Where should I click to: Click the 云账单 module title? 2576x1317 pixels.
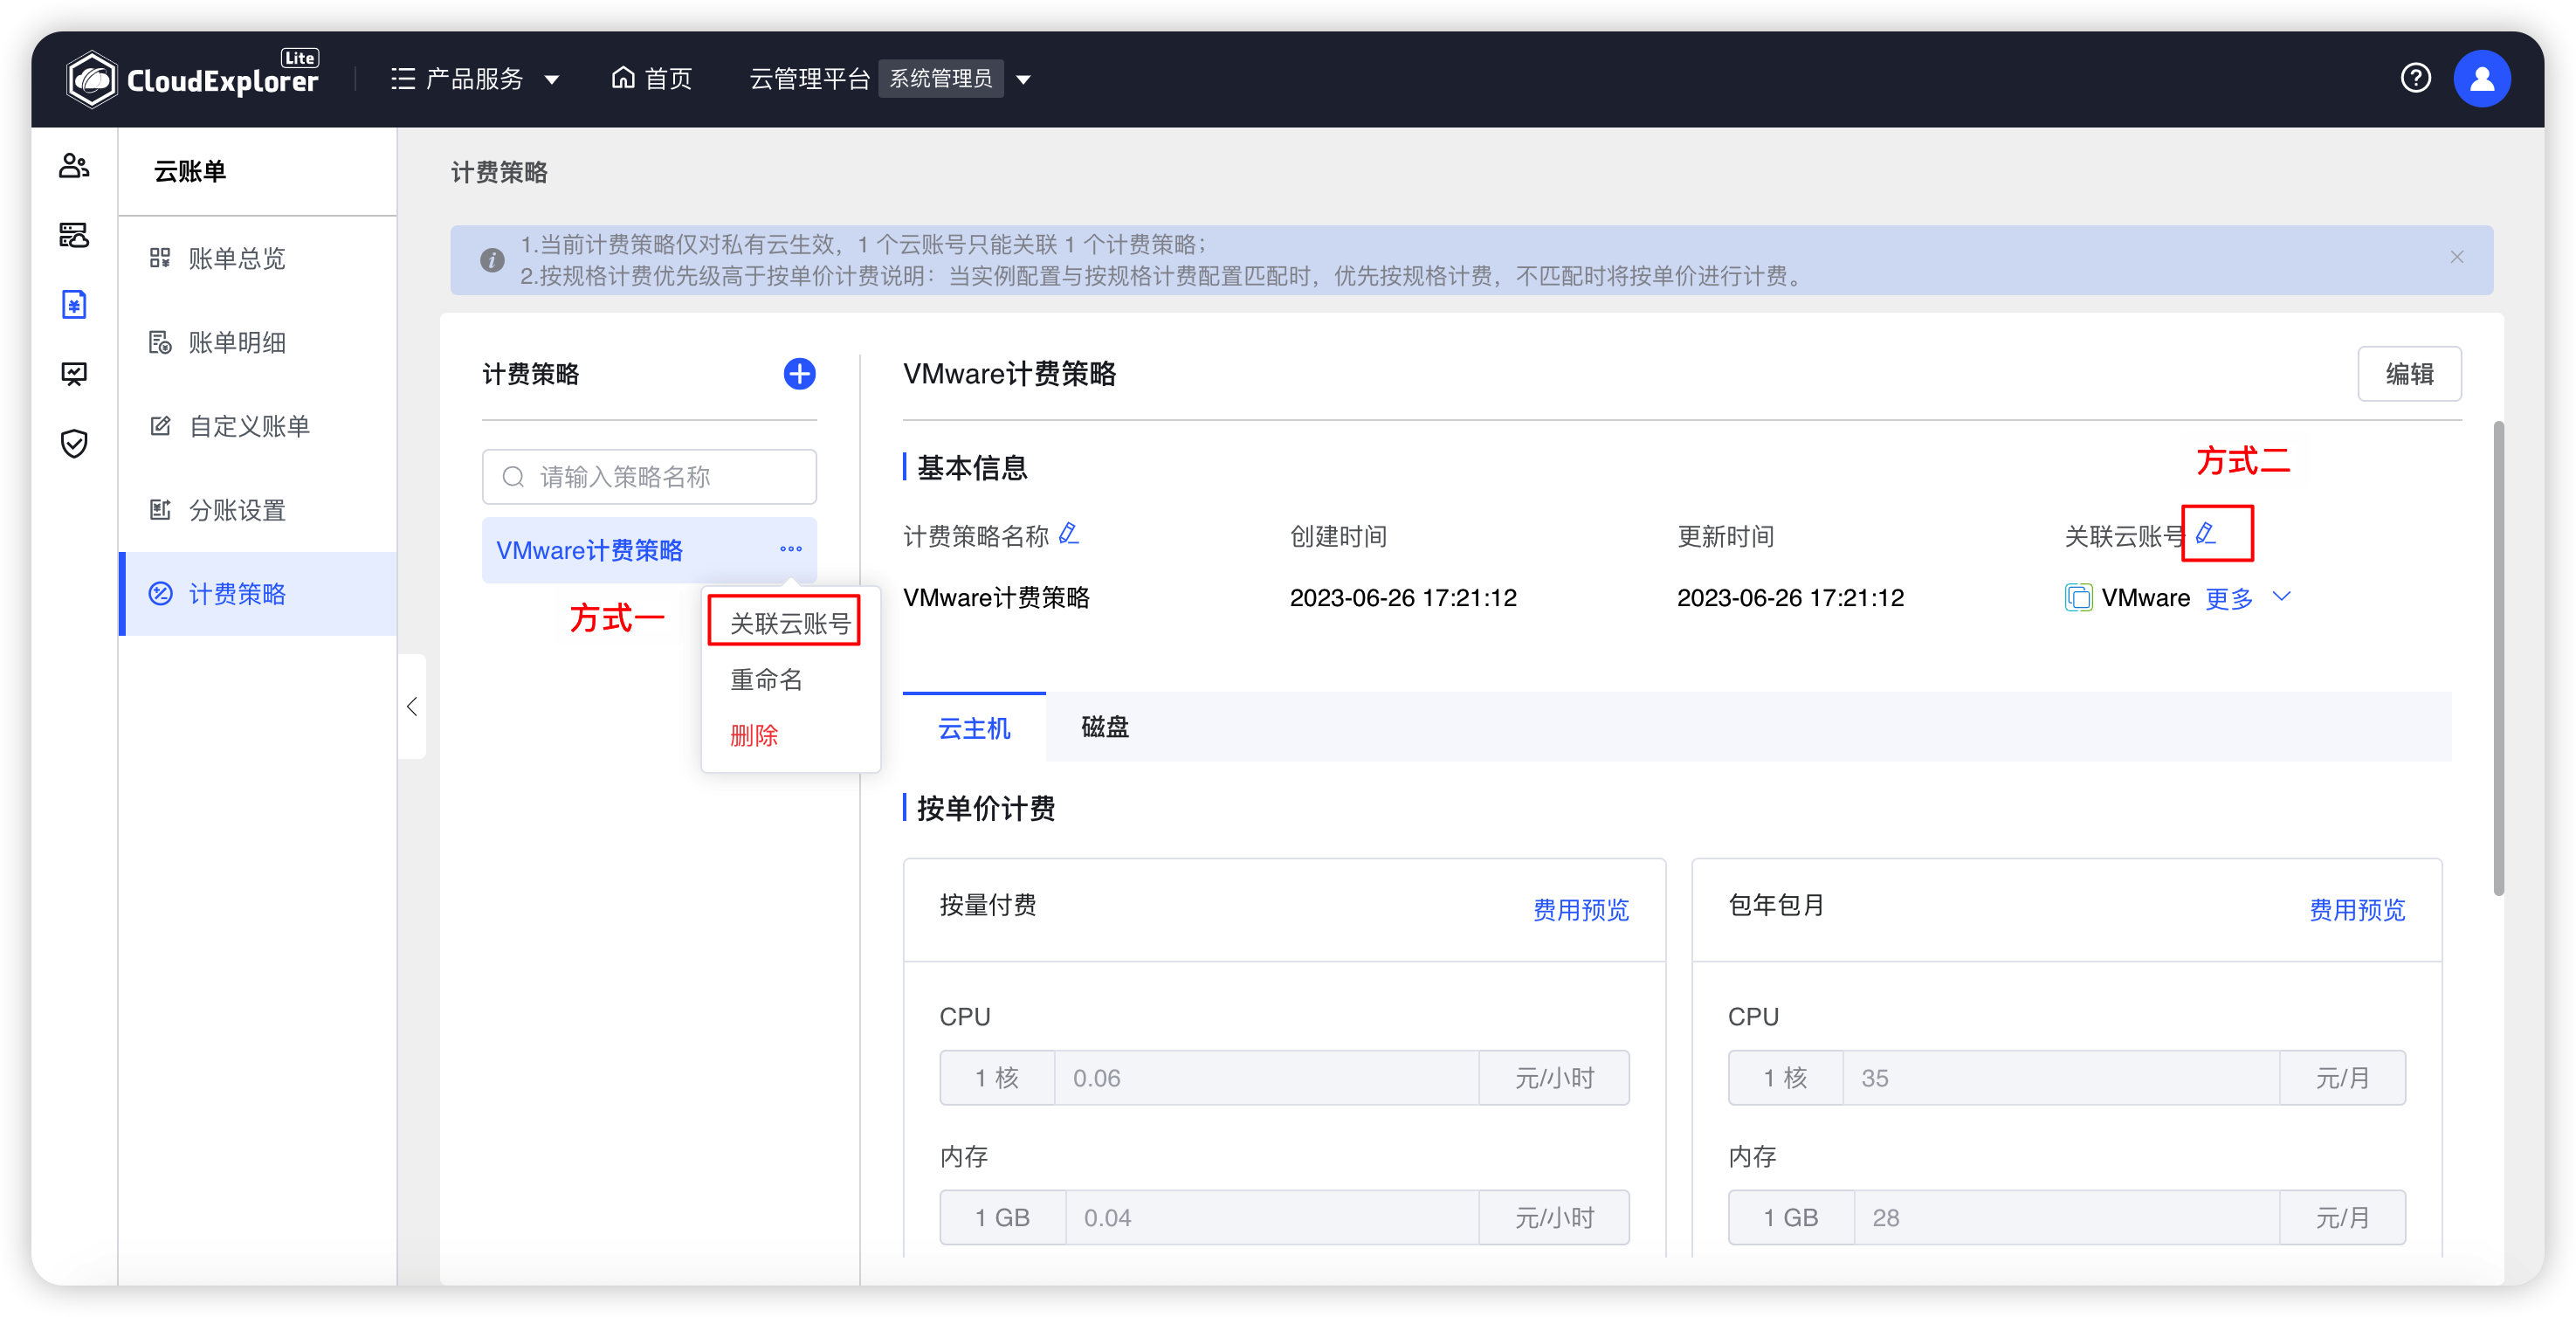pos(190,171)
